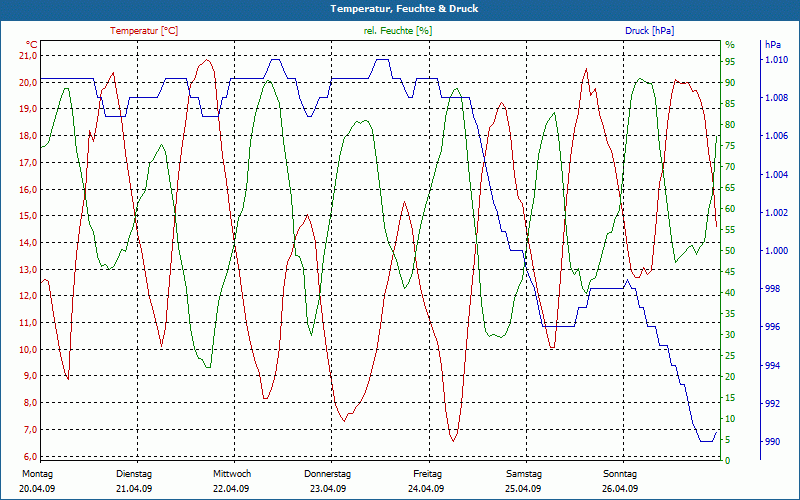Click the "75" humidity axis value

click(730, 146)
